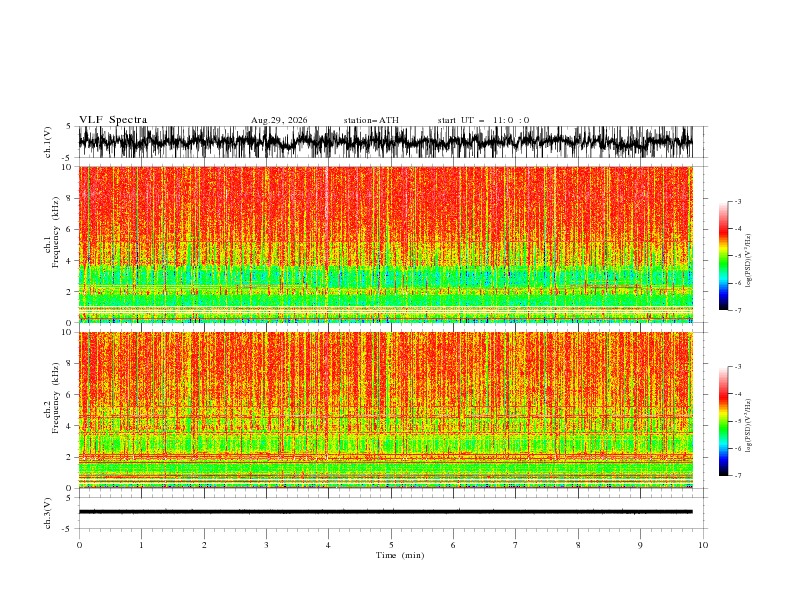The image size is (792, 612).
Task: Click the ch.3 voltage waveform strip
Action: pyautogui.click(x=385, y=512)
